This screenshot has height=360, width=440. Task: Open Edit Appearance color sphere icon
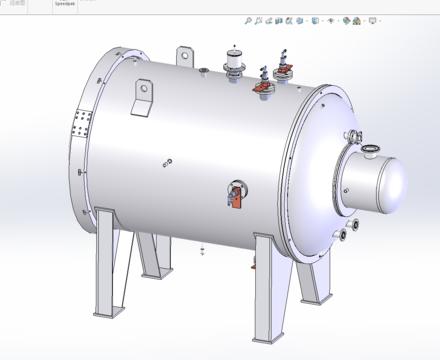347,21
